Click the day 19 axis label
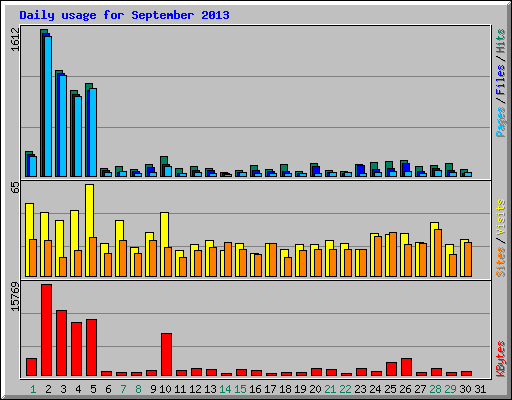The height and width of the screenshot is (400, 512). pos(300,389)
